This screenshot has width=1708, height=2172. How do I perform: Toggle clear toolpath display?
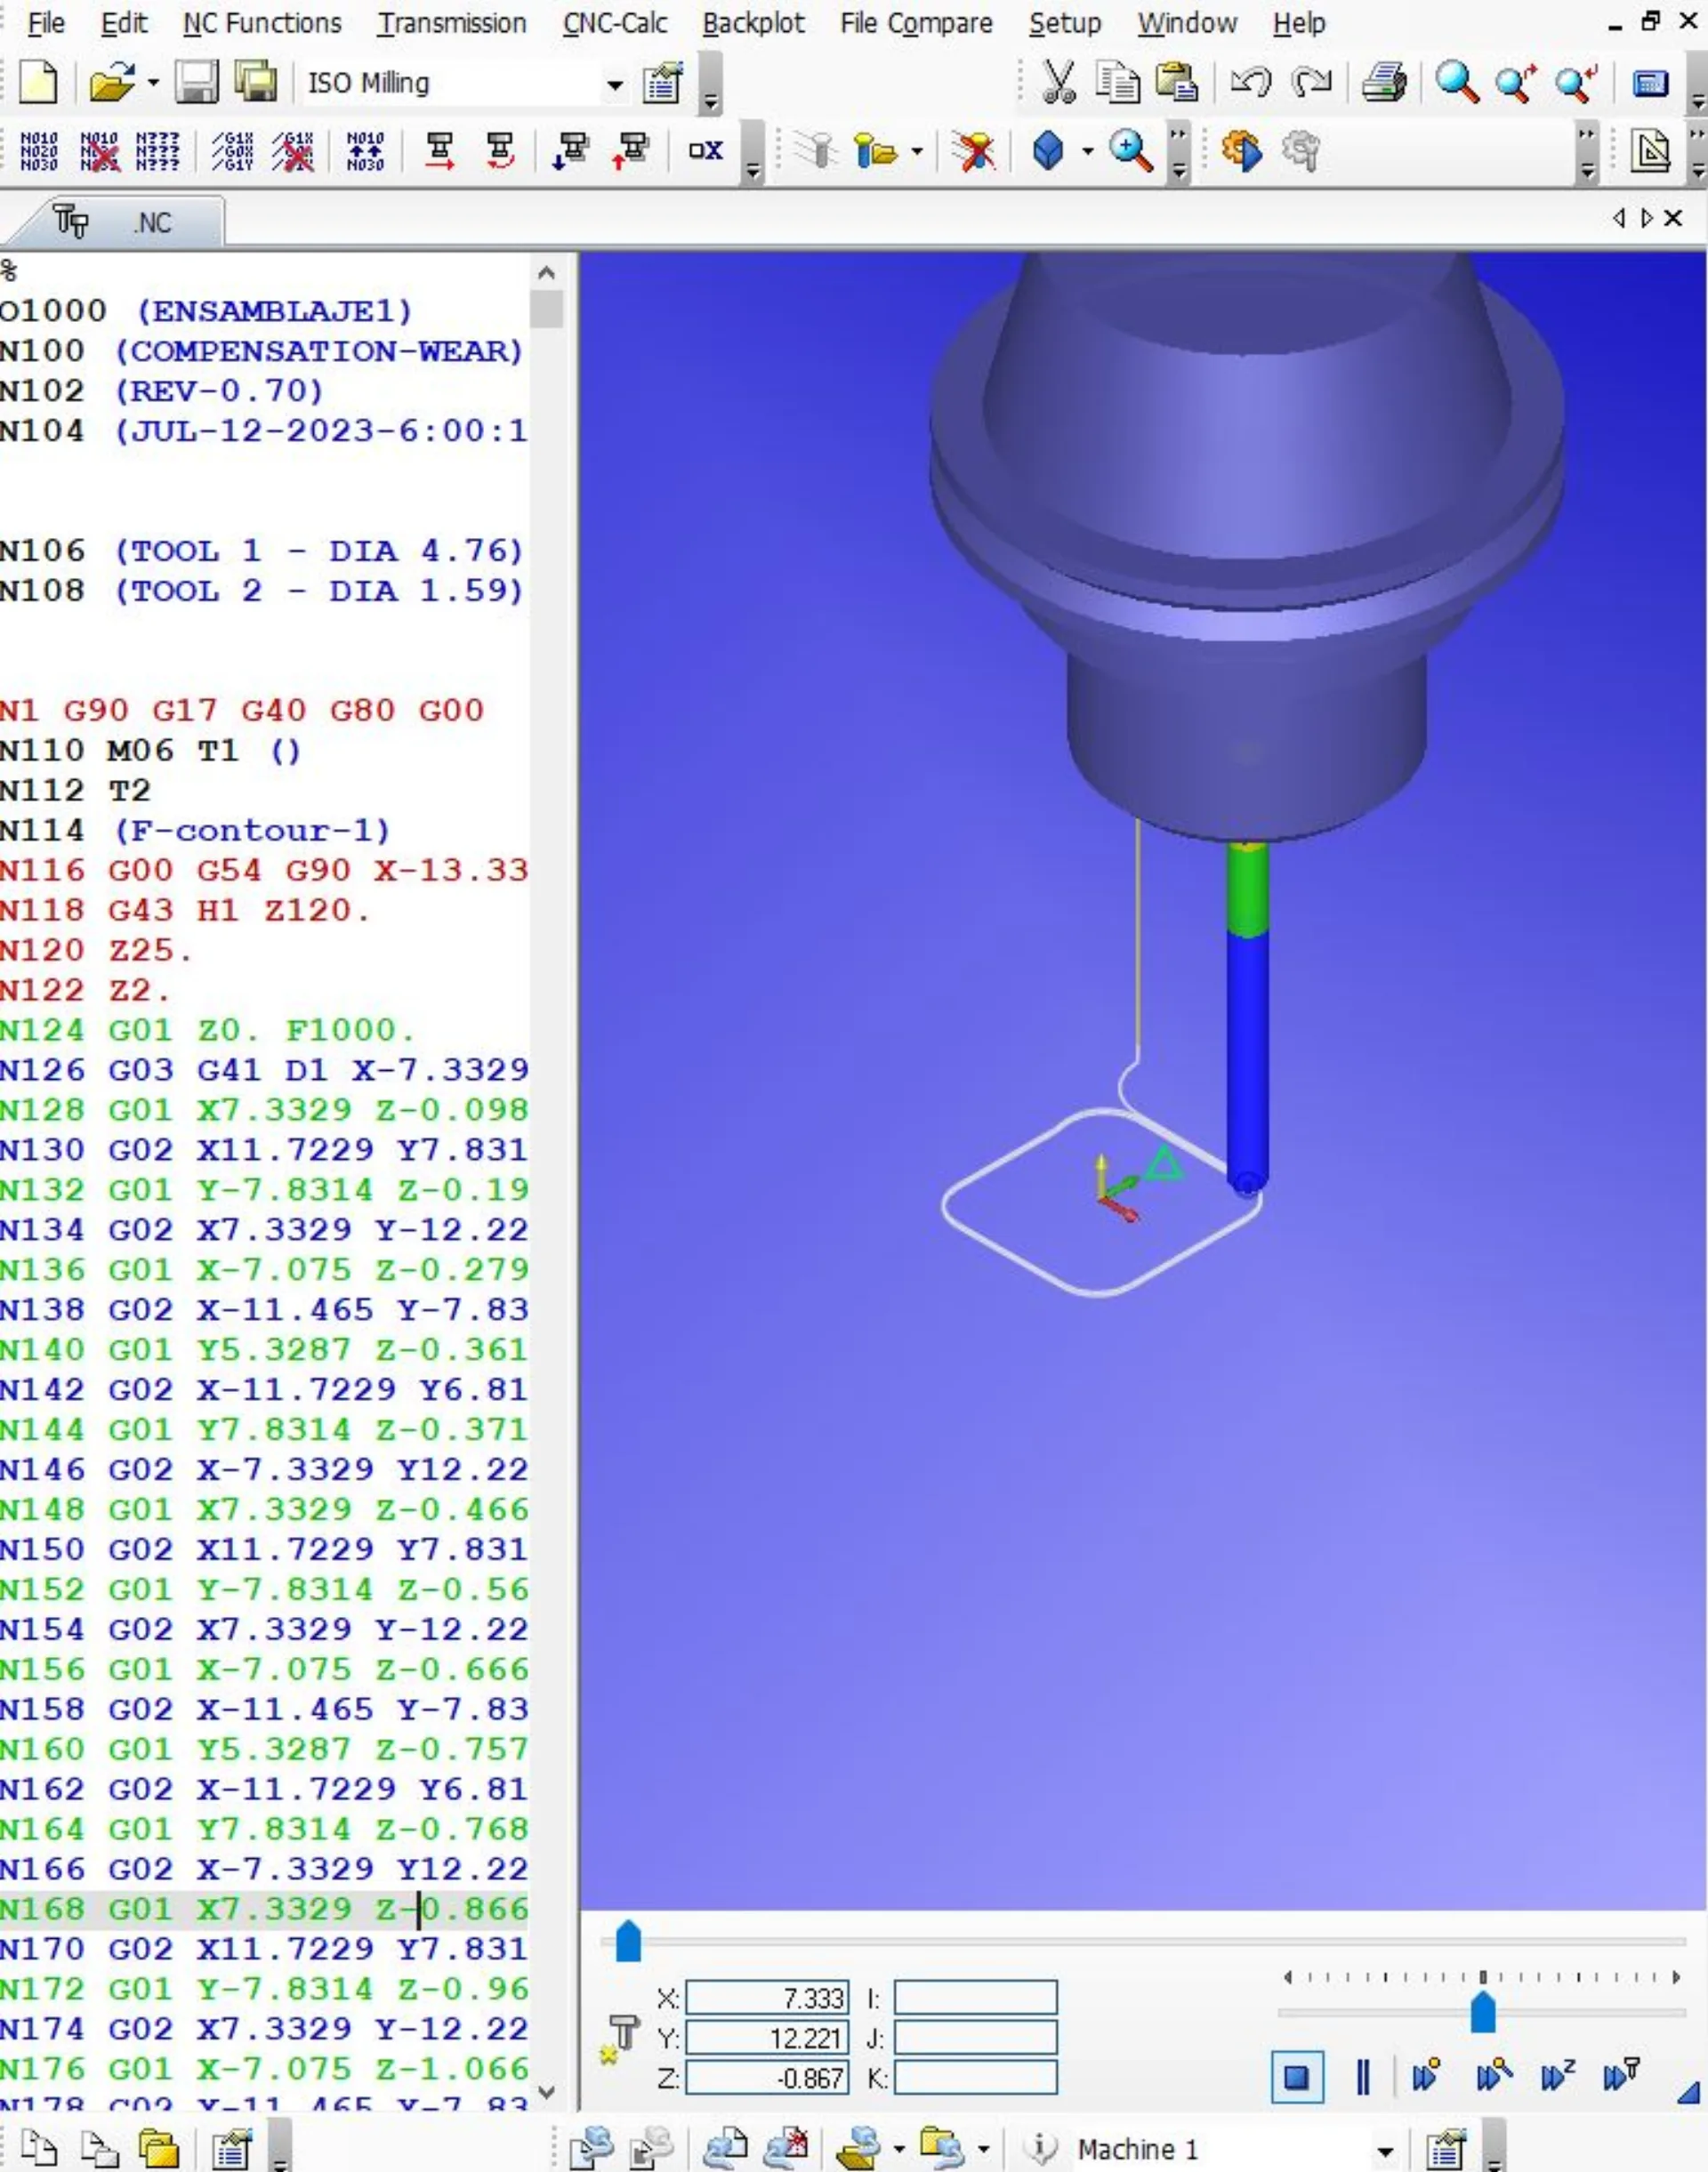point(975,150)
